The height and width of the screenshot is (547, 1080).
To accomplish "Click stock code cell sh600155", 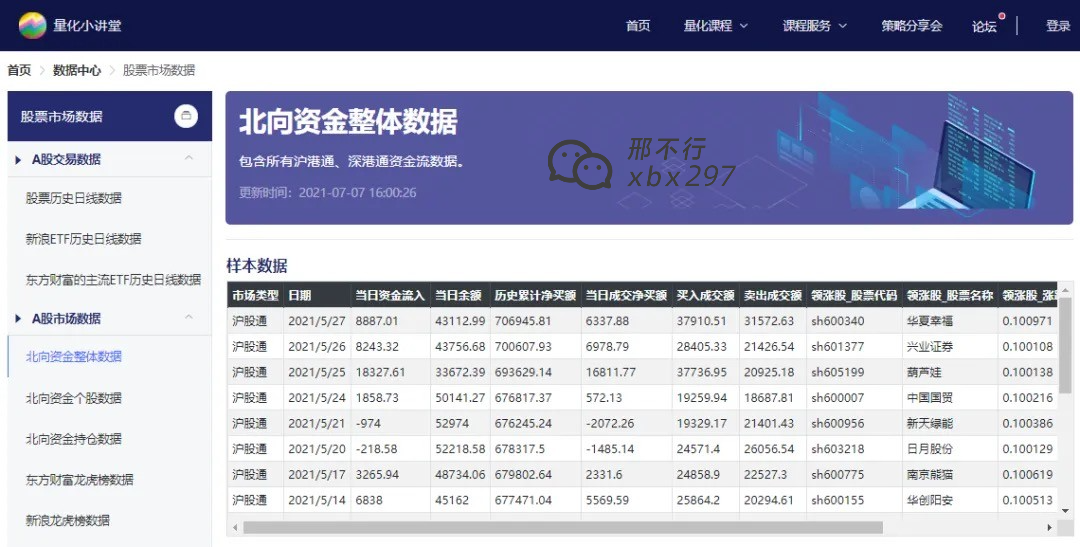I will pyautogui.click(x=854, y=500).
